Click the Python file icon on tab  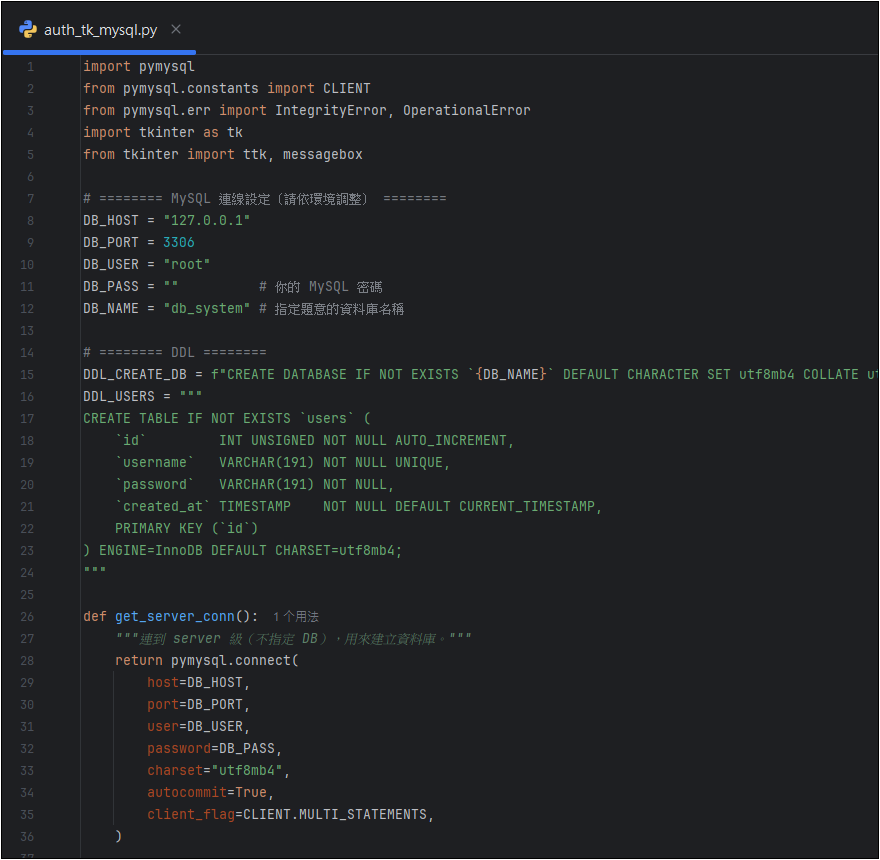point(28,29)
